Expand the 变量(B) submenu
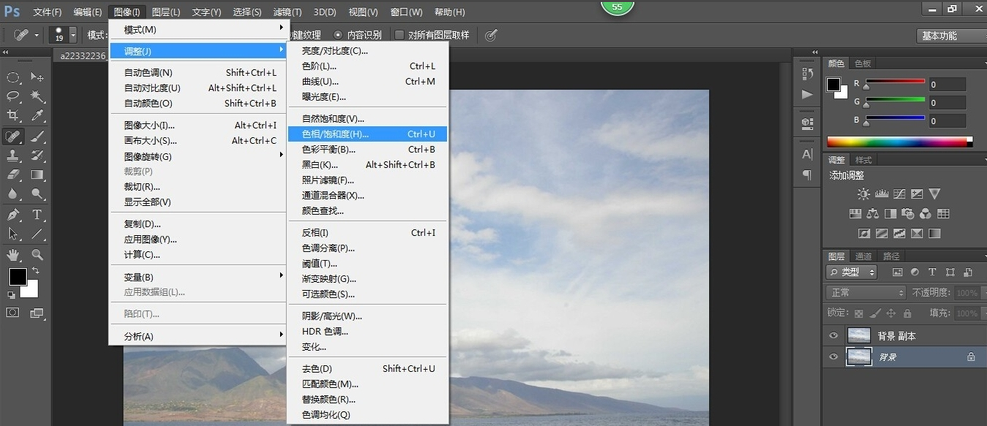 tap(199, 277)
